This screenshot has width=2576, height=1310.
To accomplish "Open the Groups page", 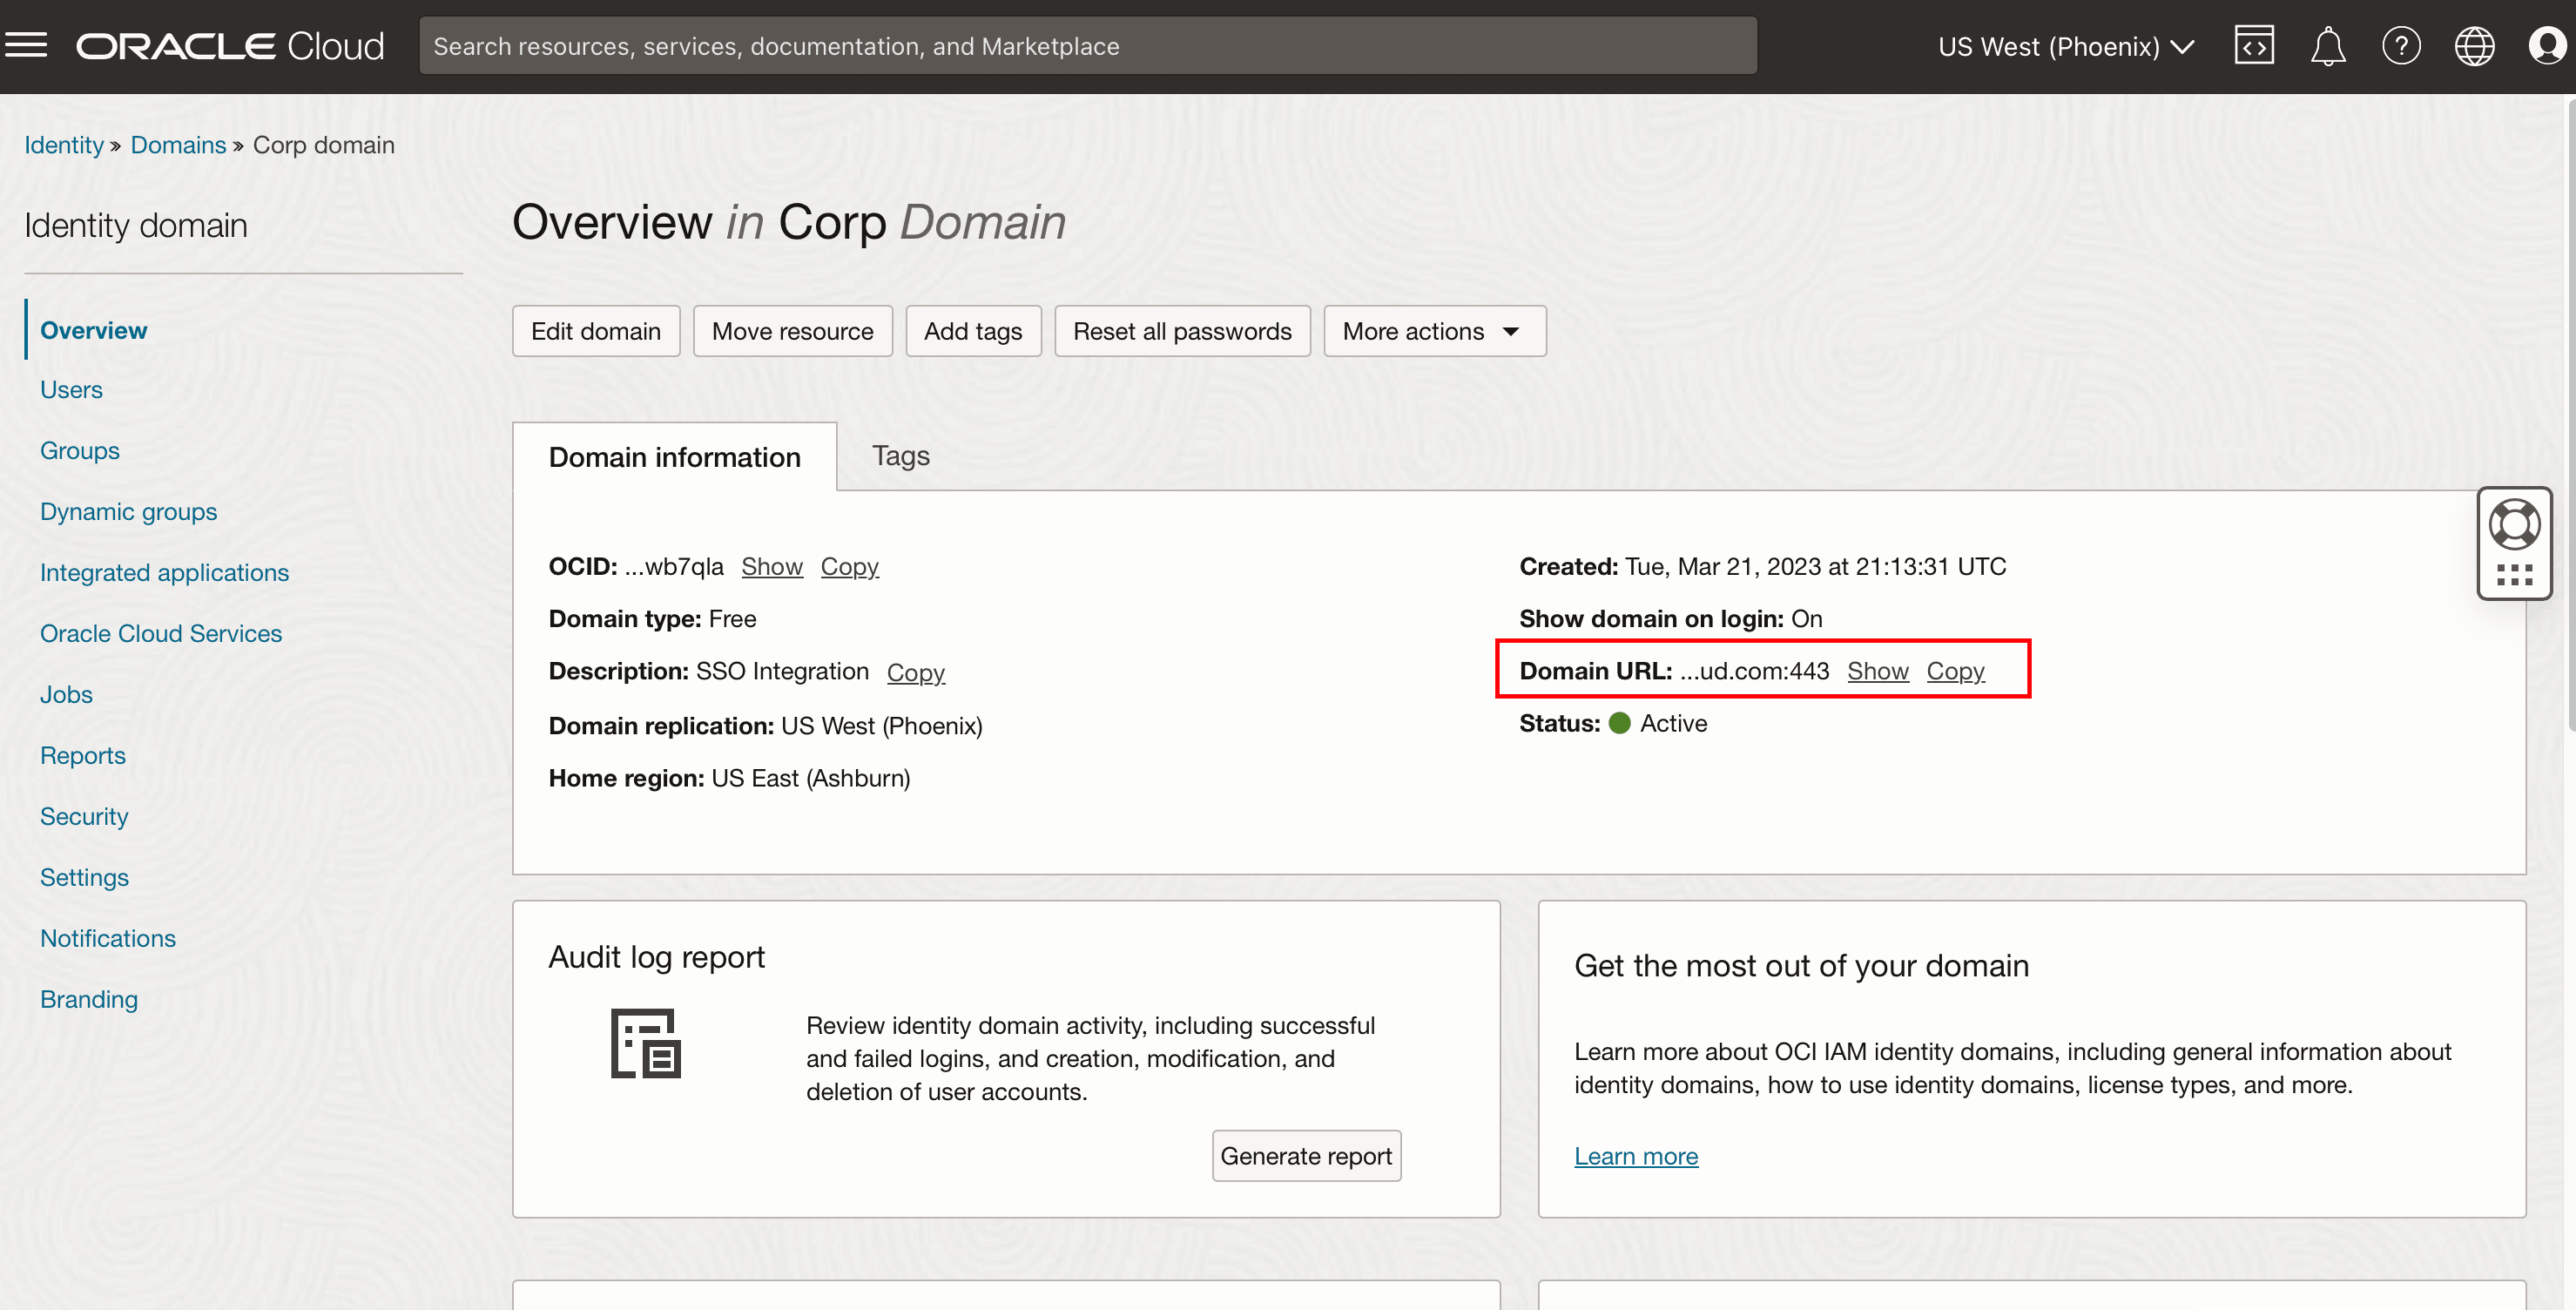I will click(80, 451).
